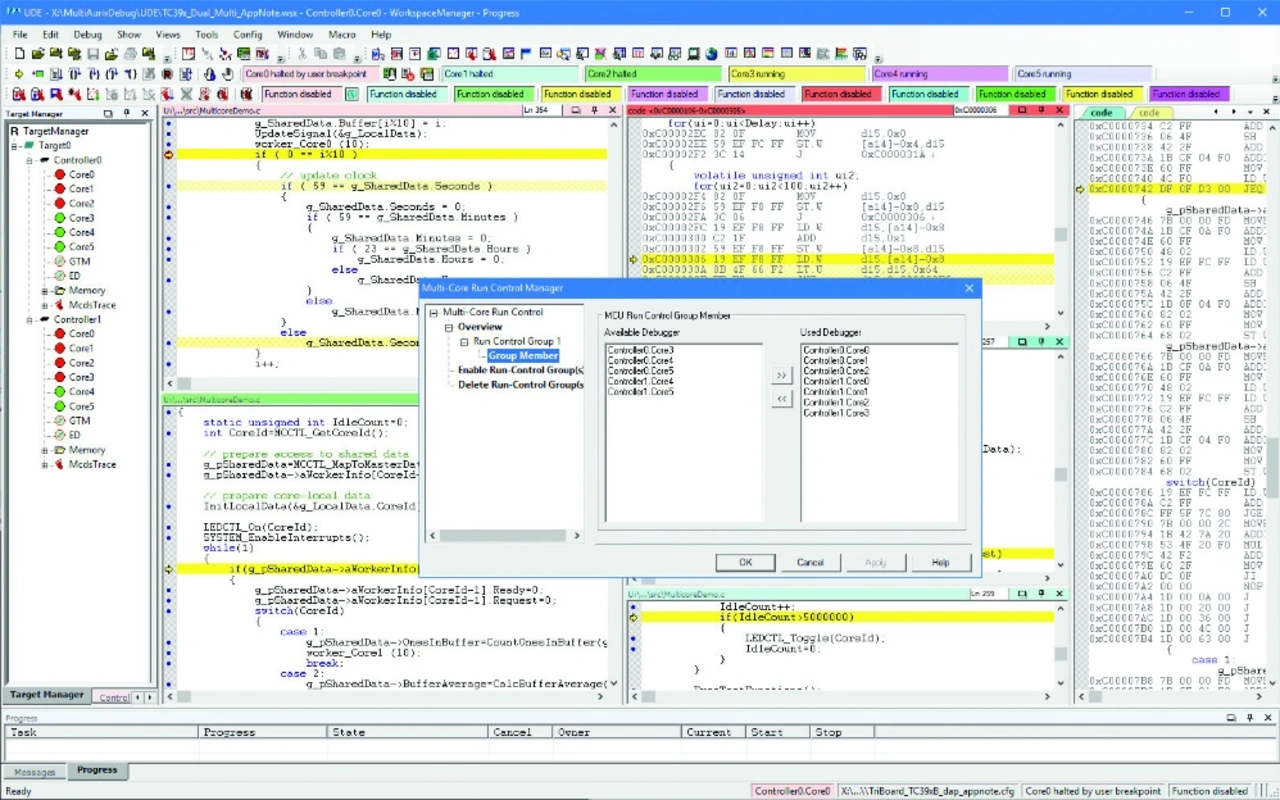Viewport: 1280px width, 800px height.
Task: Select Controller0.Core4 in Available Debugger list
Action: 640,361
